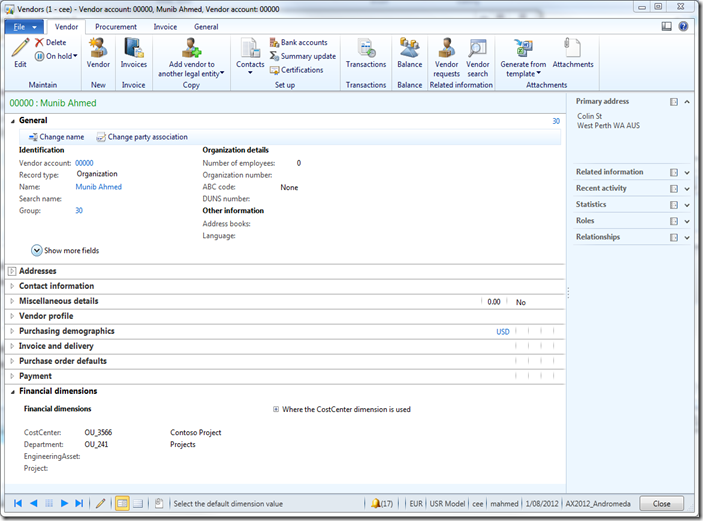Screen dimensions: 703x521
Task: Open vendor account 00000 link
Action: coord(84,163)
